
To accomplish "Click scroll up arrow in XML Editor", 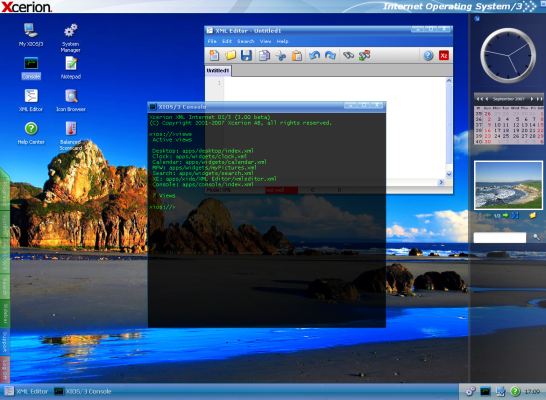I will (449, 81).
